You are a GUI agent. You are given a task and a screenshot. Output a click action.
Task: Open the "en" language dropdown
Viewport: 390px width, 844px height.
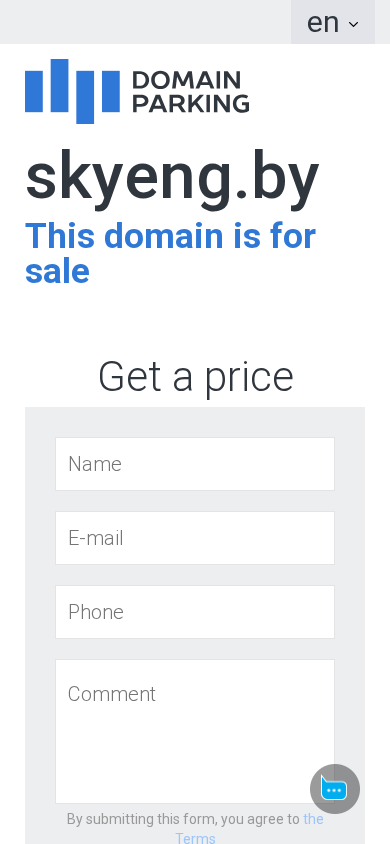point(332,22)
